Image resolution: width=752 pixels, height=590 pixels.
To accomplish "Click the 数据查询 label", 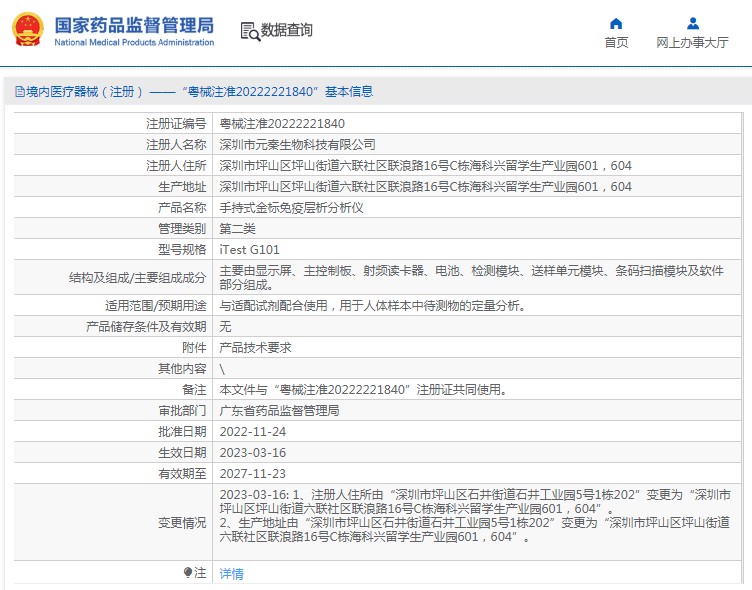I will 286,30.
